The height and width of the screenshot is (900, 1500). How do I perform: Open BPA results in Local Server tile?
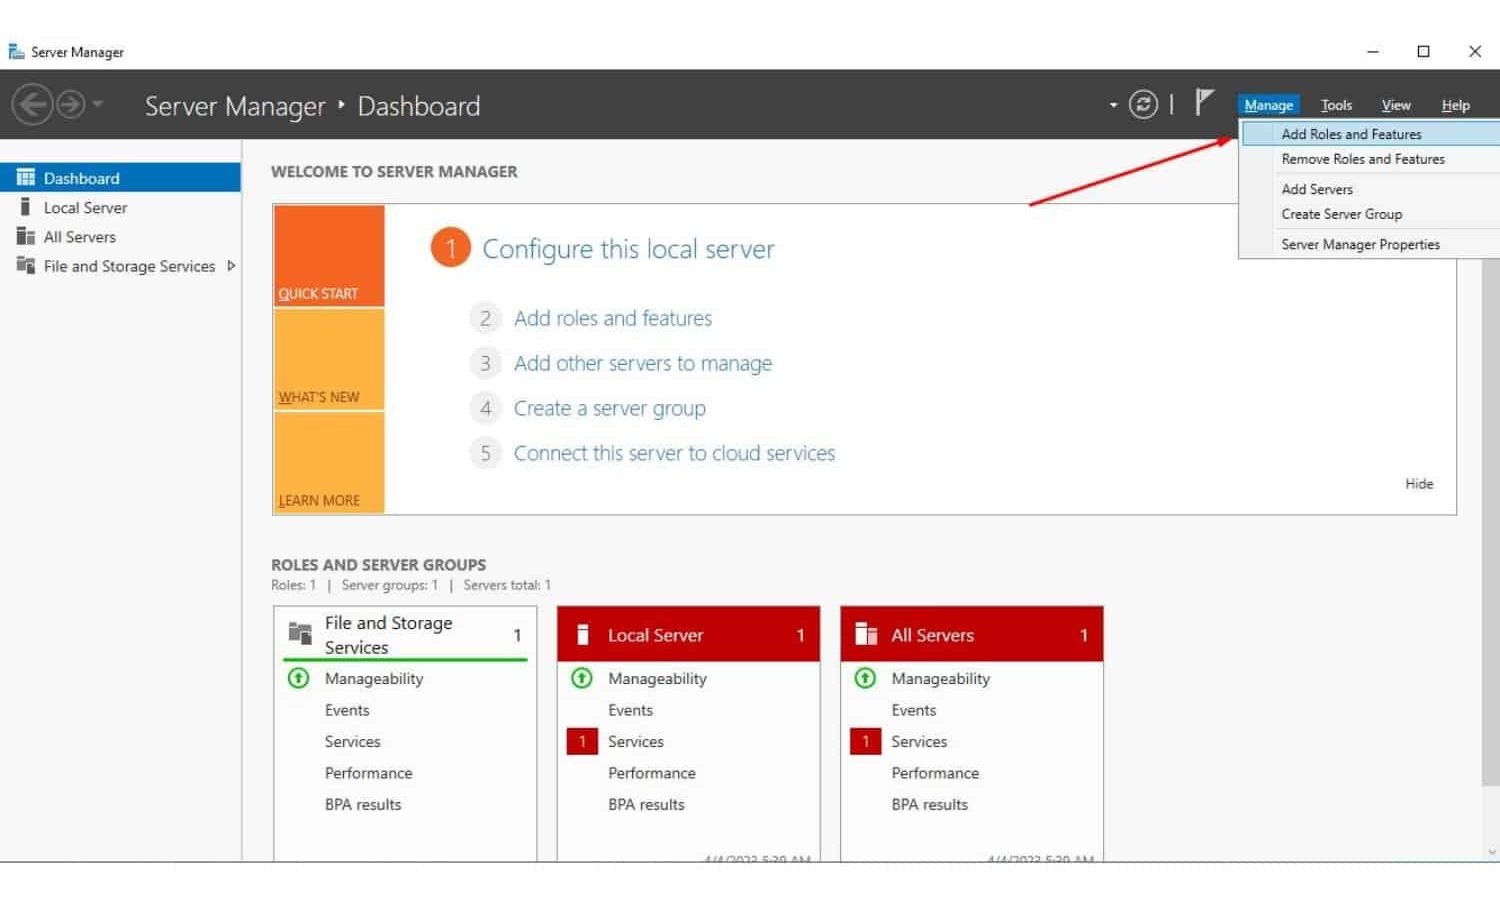point(646,804)
